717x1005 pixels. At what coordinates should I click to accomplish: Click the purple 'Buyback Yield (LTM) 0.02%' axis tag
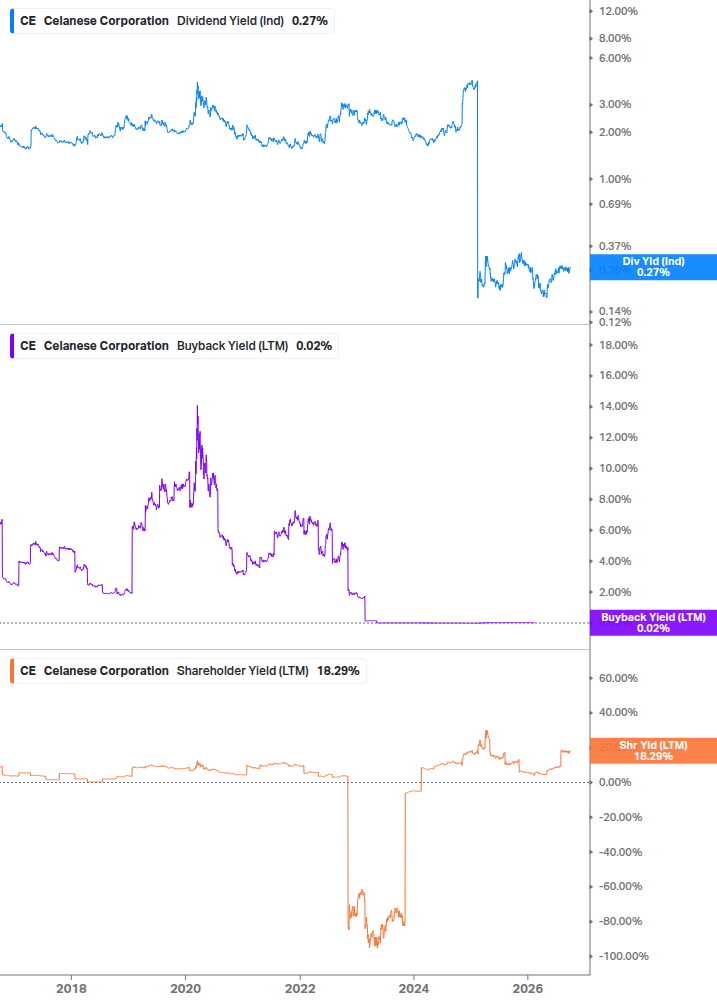tap(653, 623)
